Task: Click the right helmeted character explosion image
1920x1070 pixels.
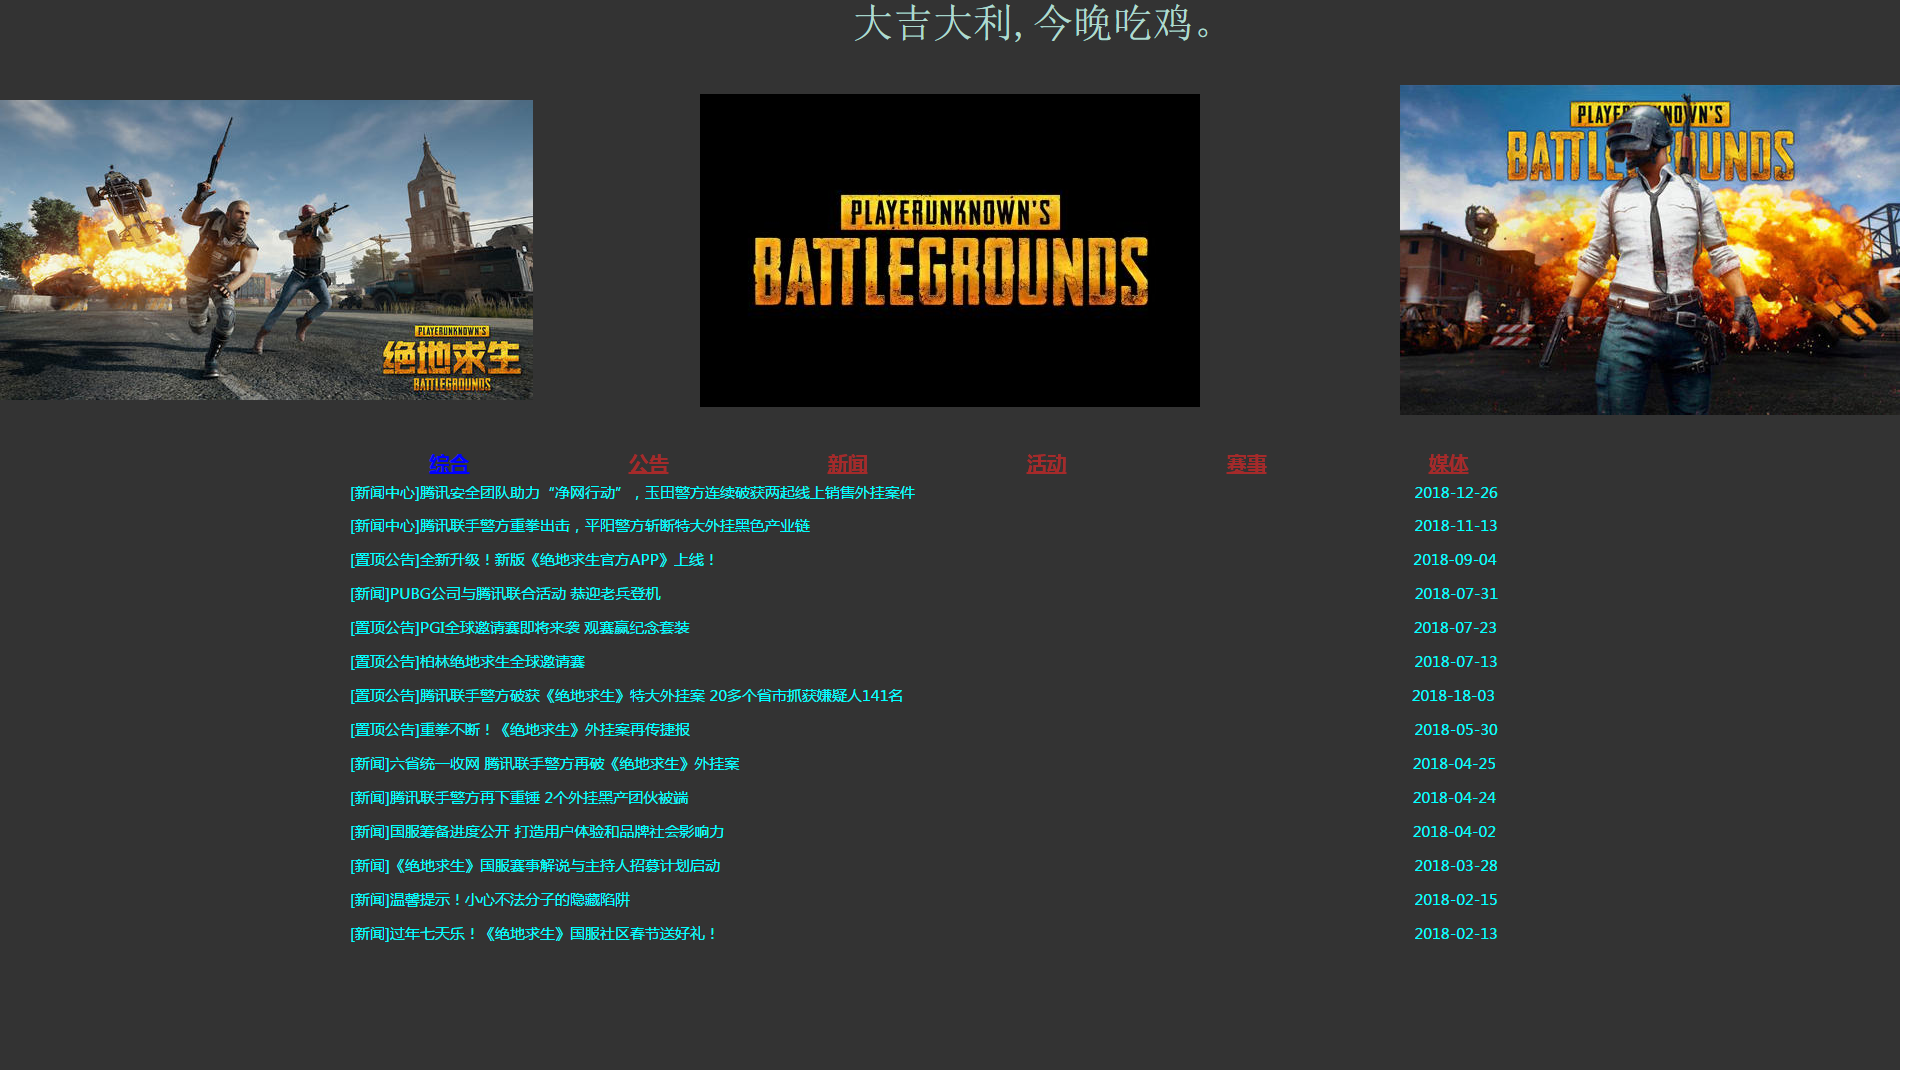Action: (x=1650, y=250)
